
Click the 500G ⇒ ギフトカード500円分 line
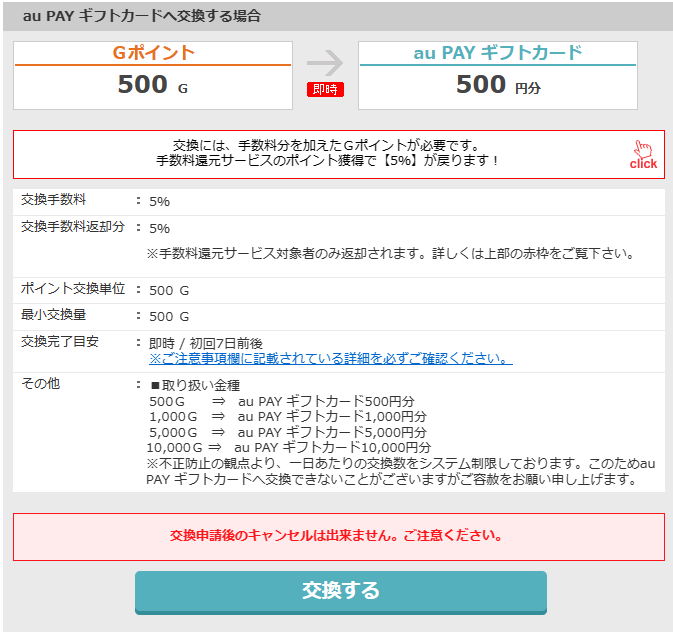point(282,402)
